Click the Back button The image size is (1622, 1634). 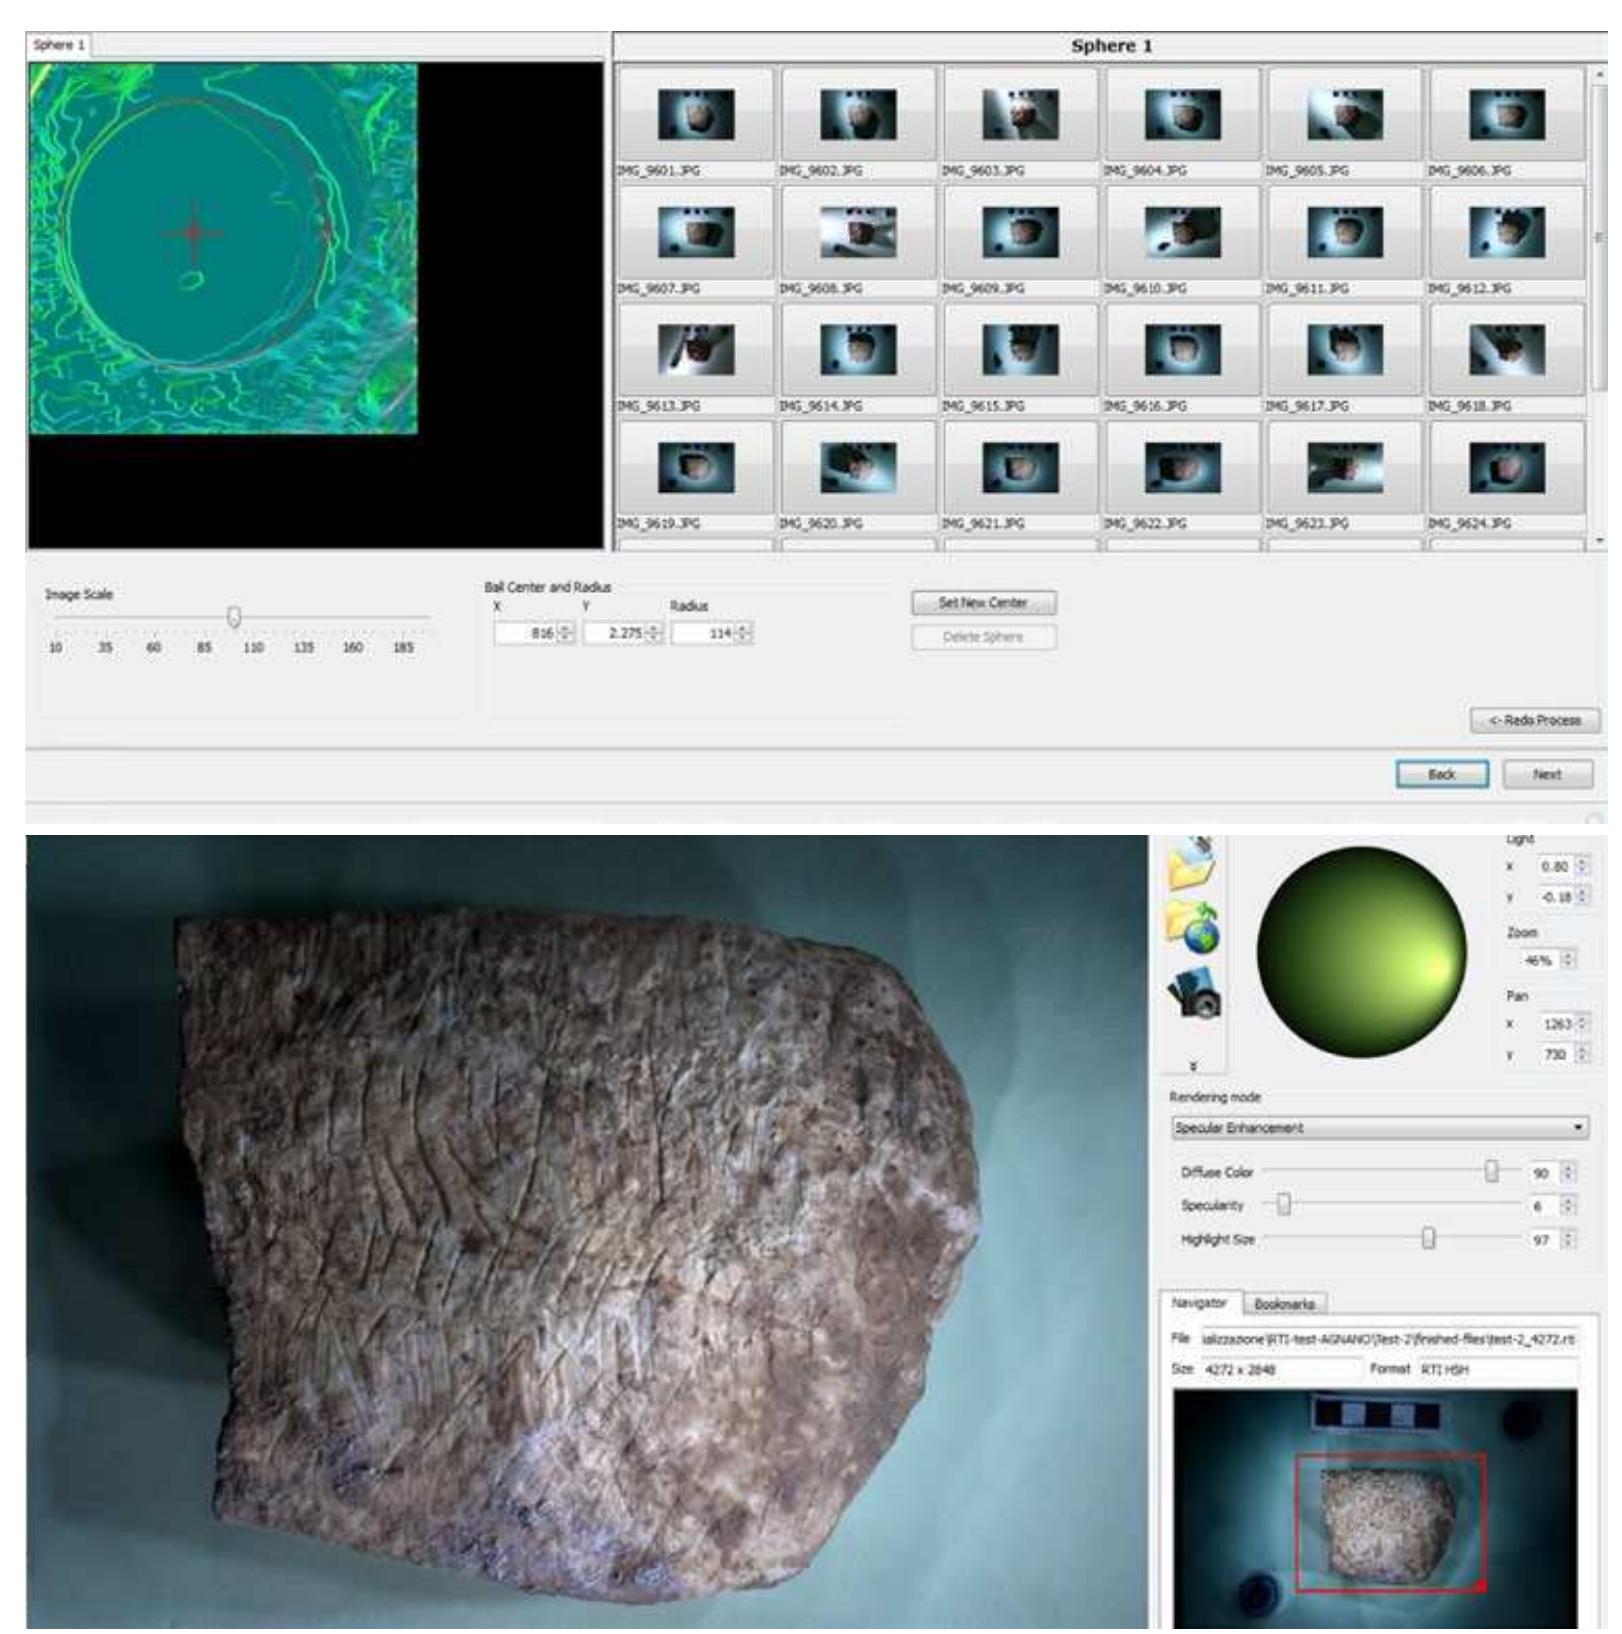(x=1441, y=774)
